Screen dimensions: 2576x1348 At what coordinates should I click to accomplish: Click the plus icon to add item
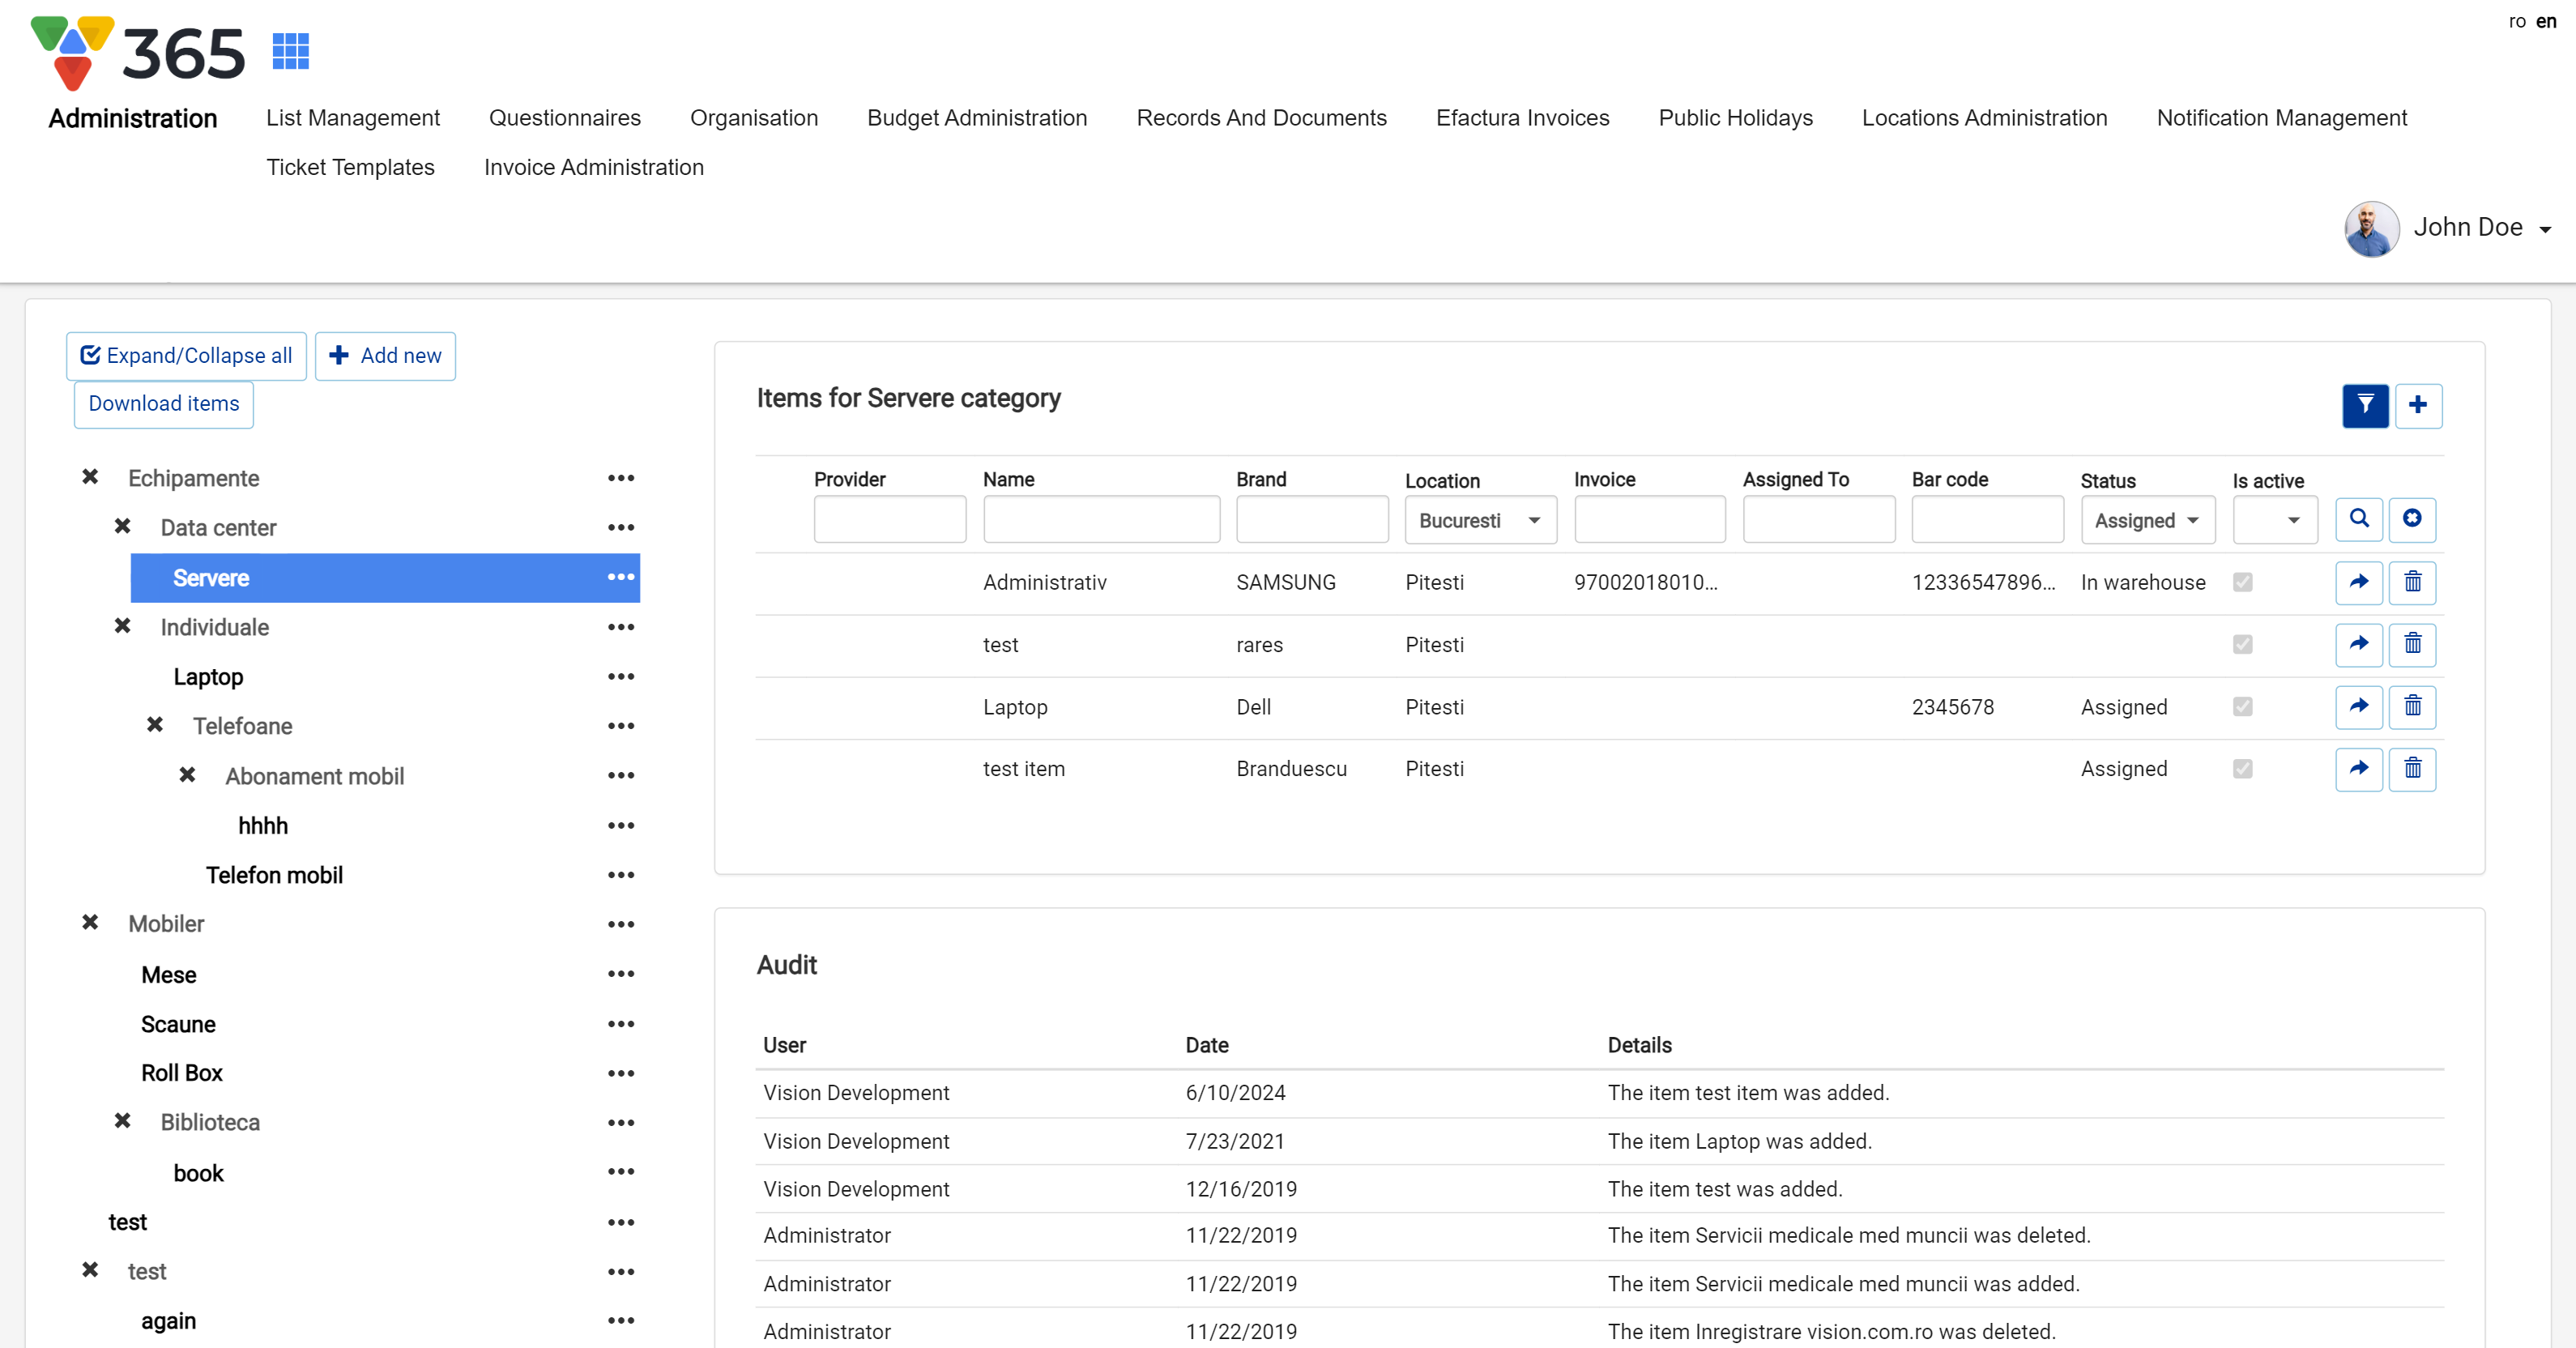(2418, 405)
